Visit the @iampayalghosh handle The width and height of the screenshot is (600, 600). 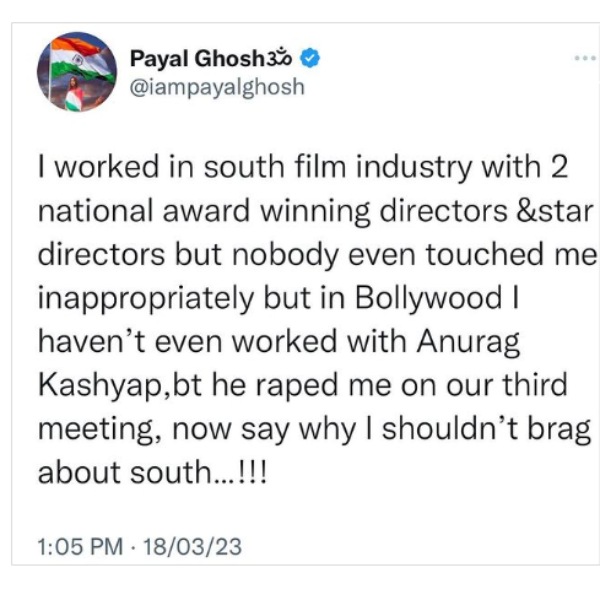tap(216, 86)
